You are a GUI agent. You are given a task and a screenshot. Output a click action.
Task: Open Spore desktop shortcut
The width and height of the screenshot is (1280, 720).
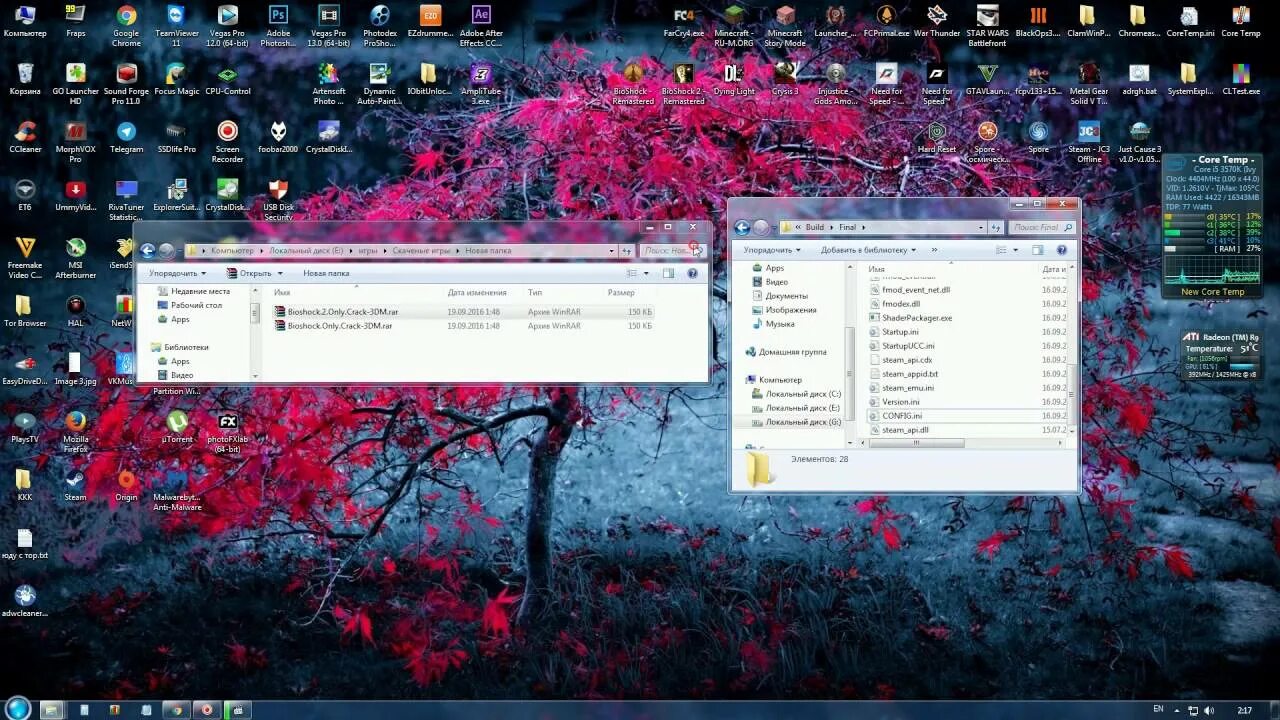coord(1038,137)
